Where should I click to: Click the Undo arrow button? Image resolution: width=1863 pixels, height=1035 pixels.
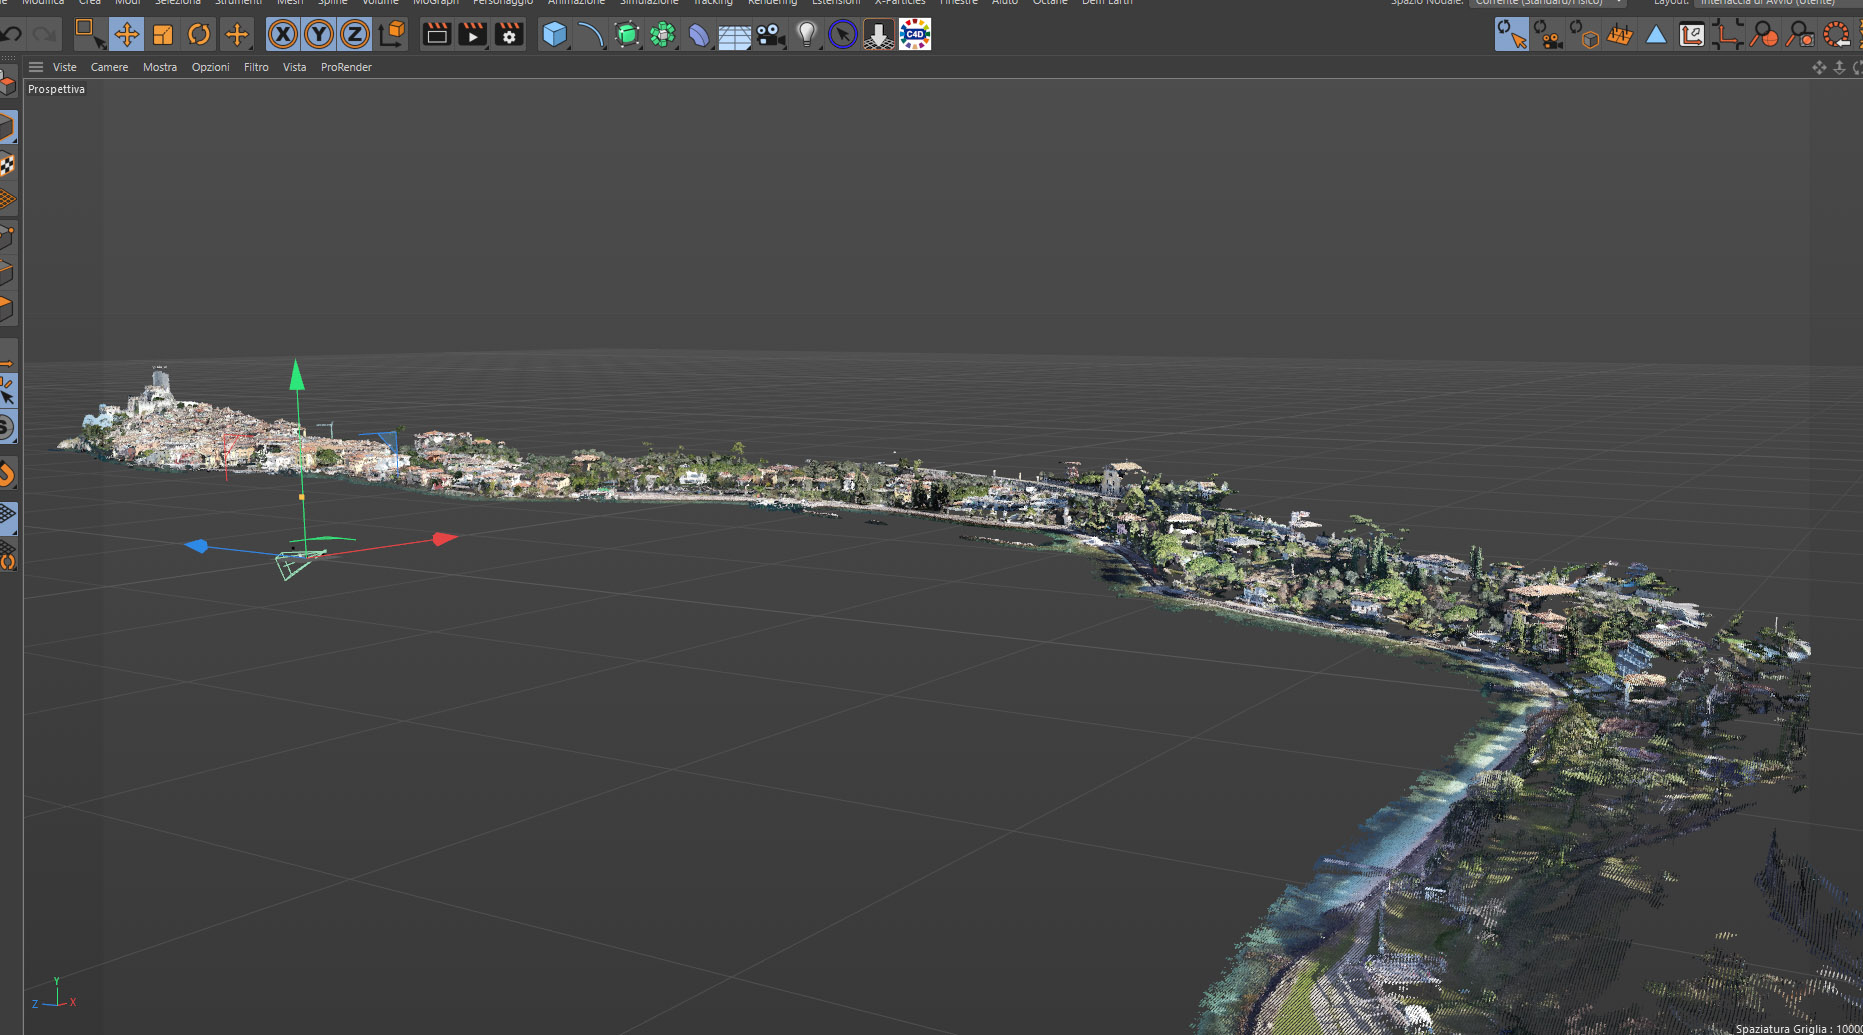click(x=12, y=35)
